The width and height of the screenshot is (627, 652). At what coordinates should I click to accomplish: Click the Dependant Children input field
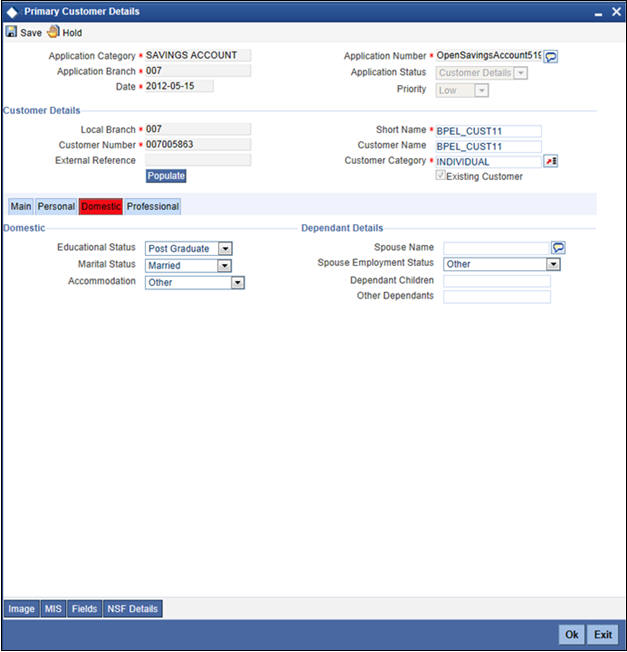497,281
